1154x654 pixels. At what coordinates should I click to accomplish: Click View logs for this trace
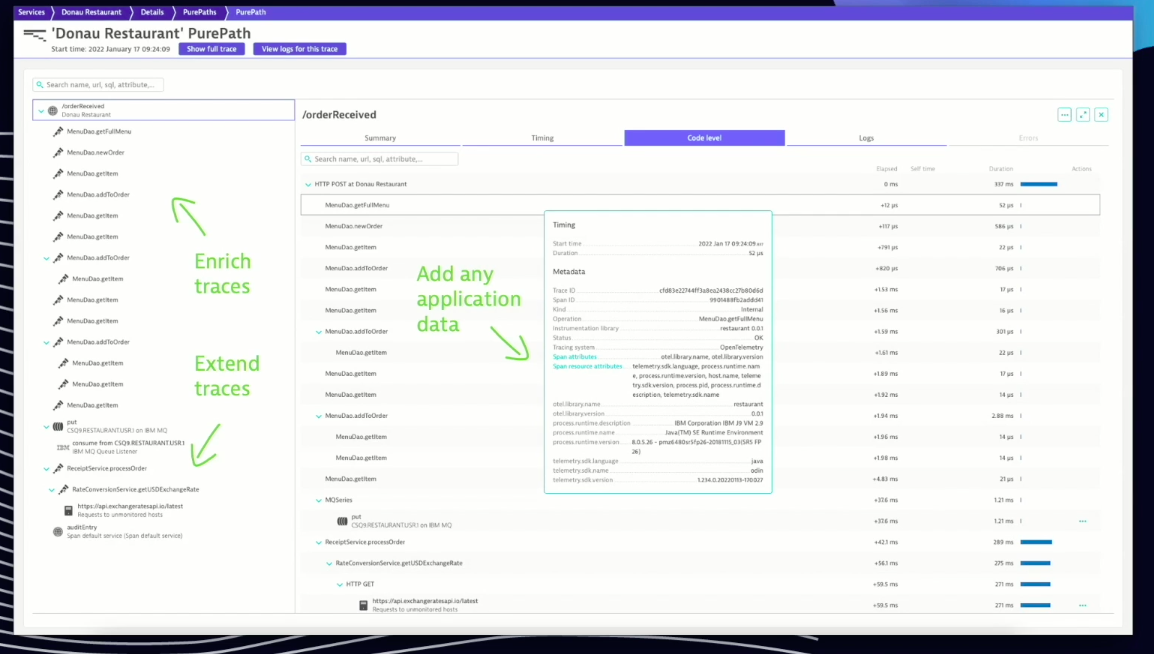(298, 48)
